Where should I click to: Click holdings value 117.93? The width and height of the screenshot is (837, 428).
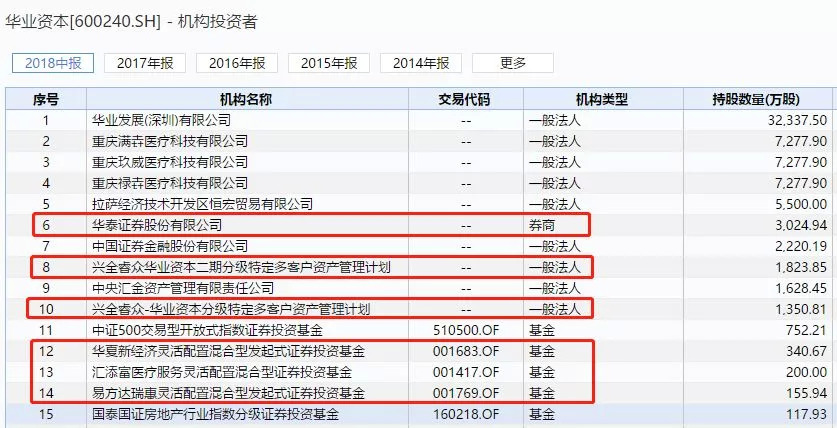(x=806, y=414)
